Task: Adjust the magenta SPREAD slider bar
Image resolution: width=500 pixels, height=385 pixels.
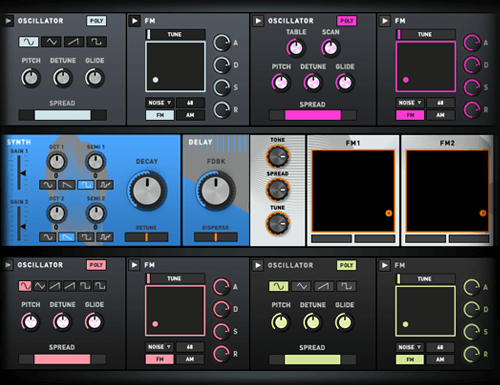Action: [x=313, y=115]
